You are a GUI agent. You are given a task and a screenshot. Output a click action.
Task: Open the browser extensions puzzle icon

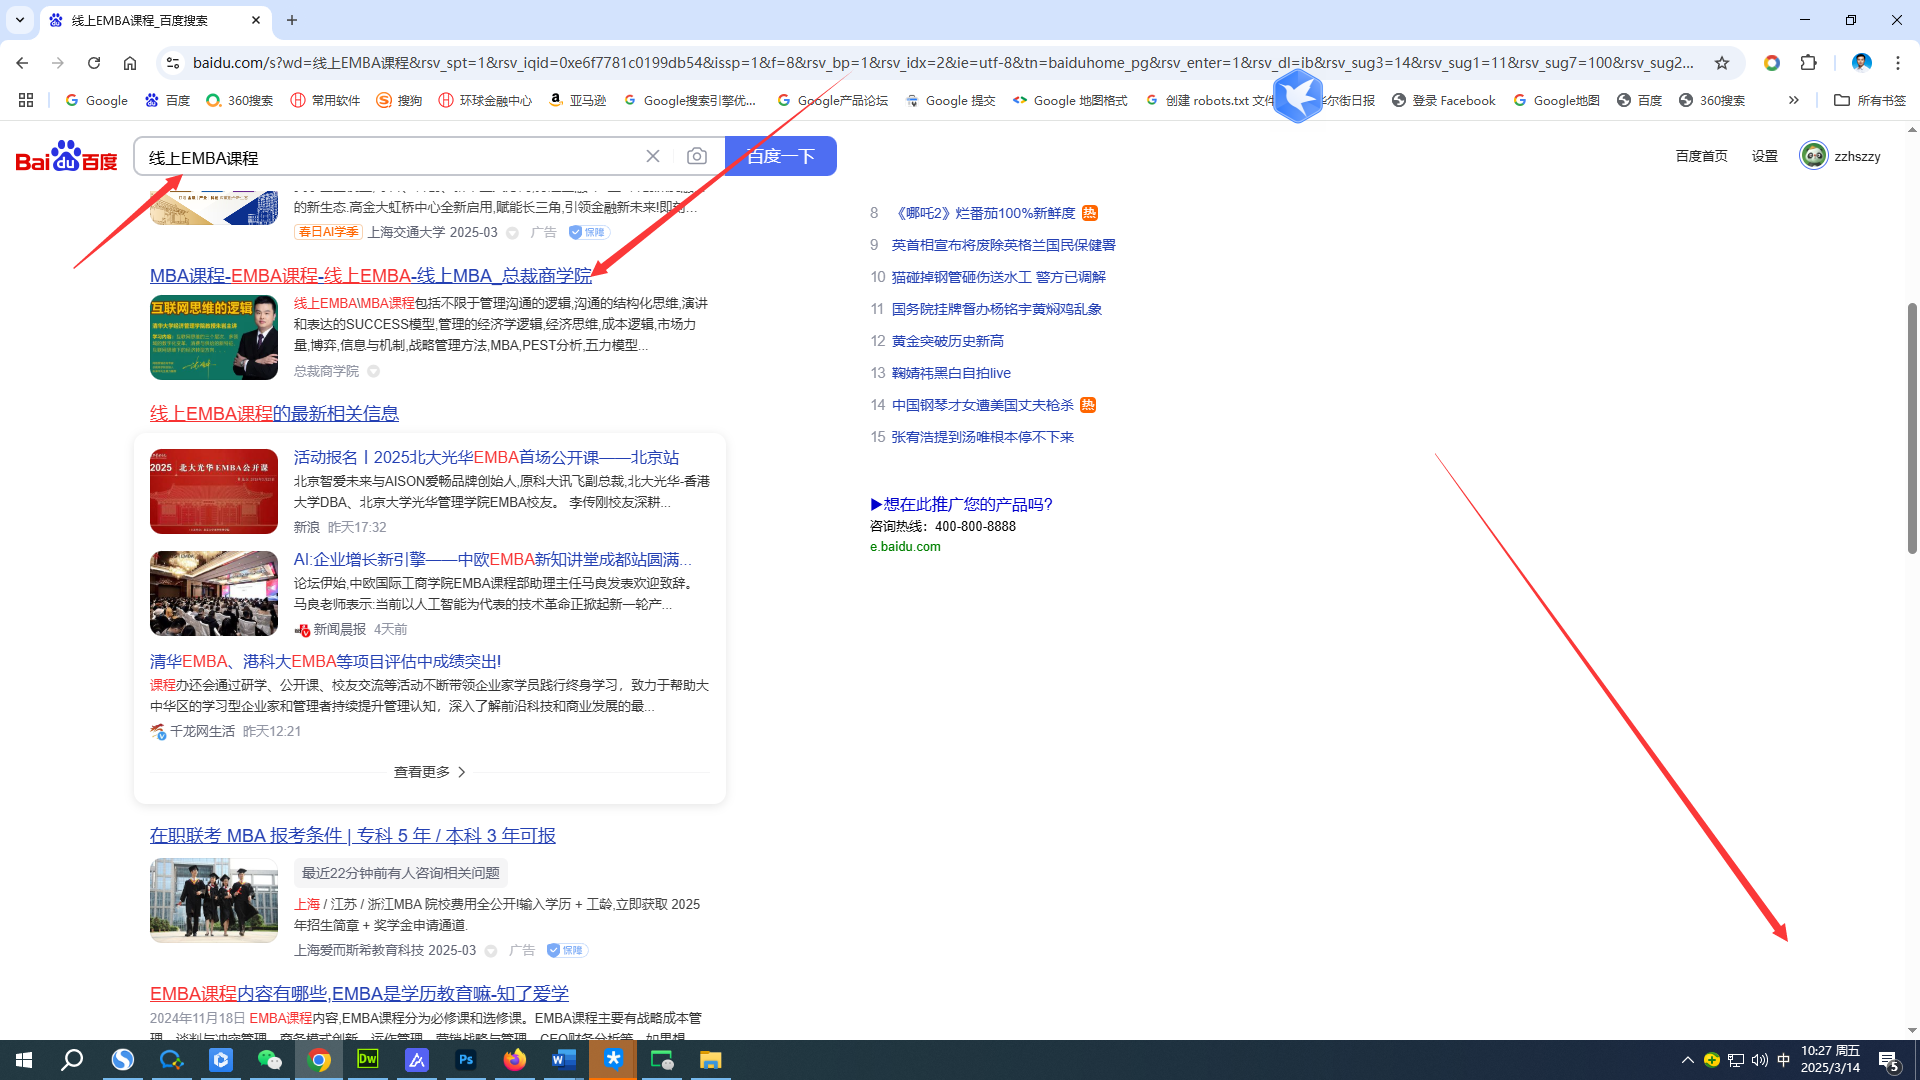[1809, 62]
